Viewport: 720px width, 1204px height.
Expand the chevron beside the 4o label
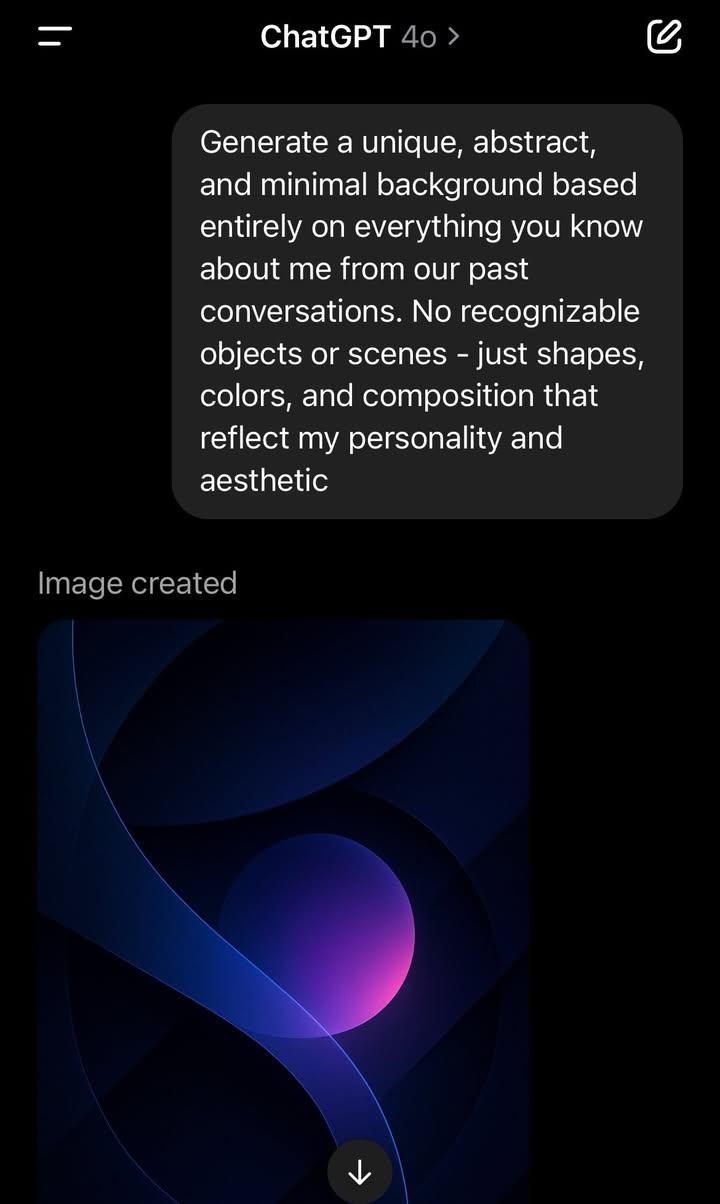click(x=454, y=37)
